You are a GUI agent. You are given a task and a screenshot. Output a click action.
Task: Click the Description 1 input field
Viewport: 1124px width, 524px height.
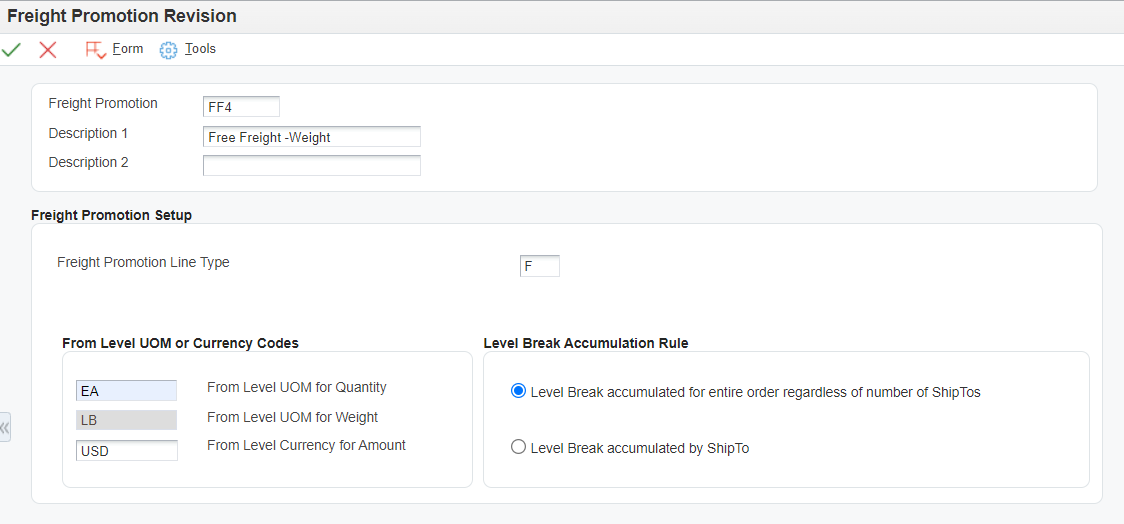click(x=312, y=136)
